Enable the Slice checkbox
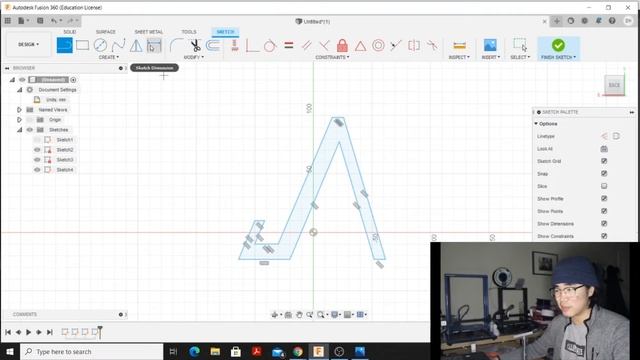 604,186
